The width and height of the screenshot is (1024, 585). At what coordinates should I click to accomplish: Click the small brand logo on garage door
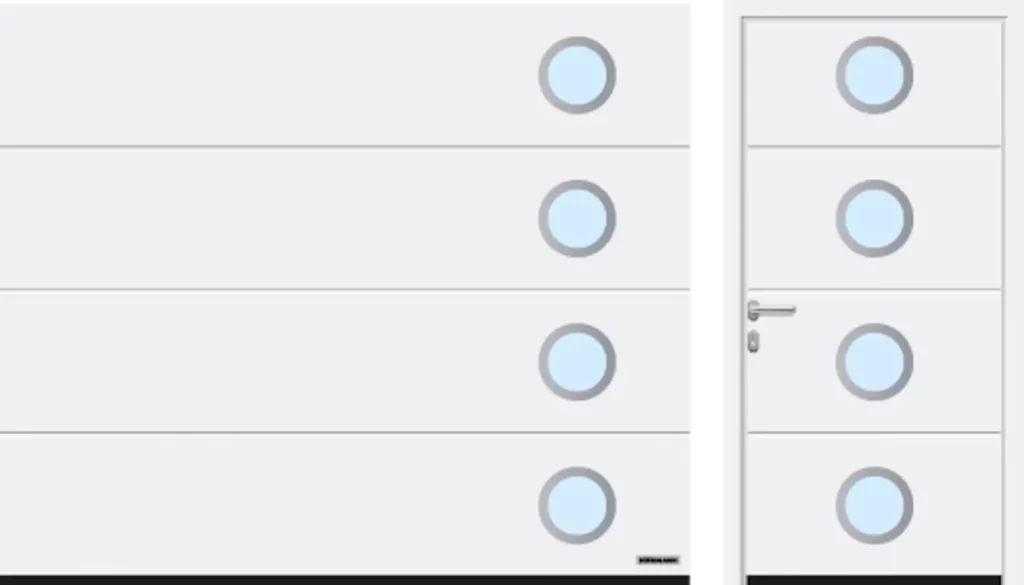tap(658, 560)
